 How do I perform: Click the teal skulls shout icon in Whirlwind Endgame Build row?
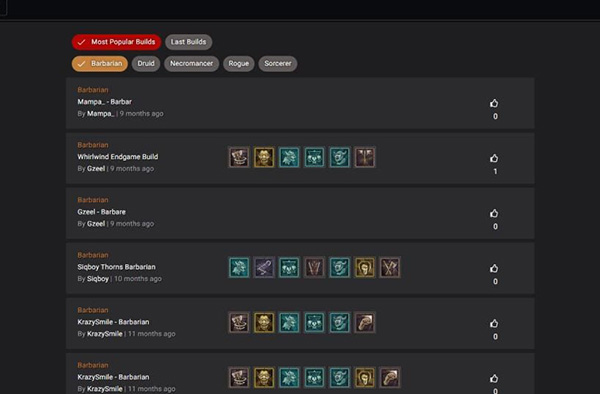point(315,157)
